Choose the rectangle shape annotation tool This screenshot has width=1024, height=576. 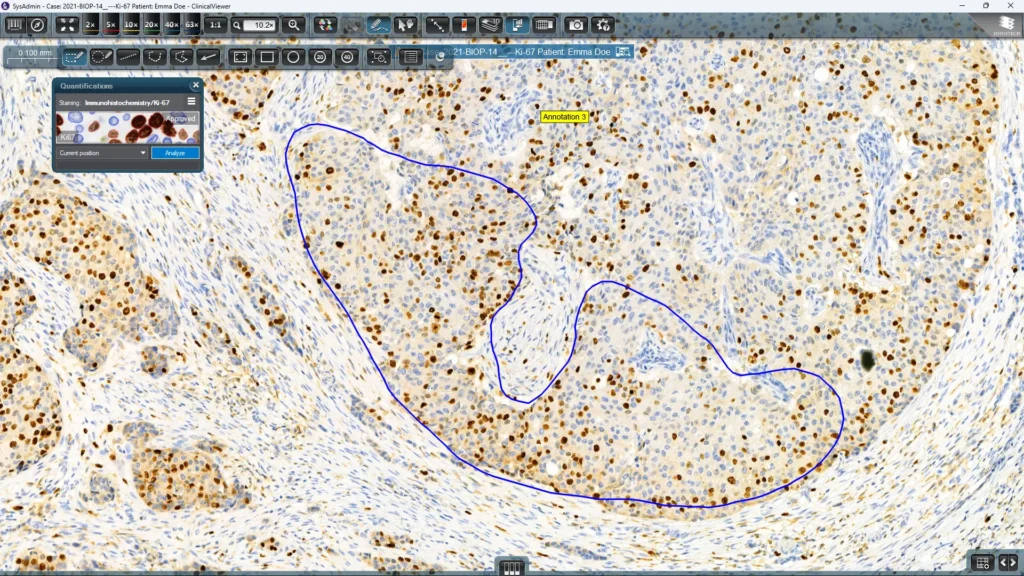click(267, 57)
